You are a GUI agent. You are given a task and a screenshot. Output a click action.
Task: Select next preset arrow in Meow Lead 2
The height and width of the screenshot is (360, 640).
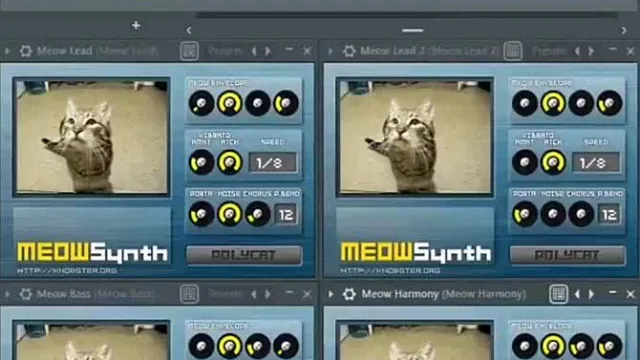click(x=591, y=51)
